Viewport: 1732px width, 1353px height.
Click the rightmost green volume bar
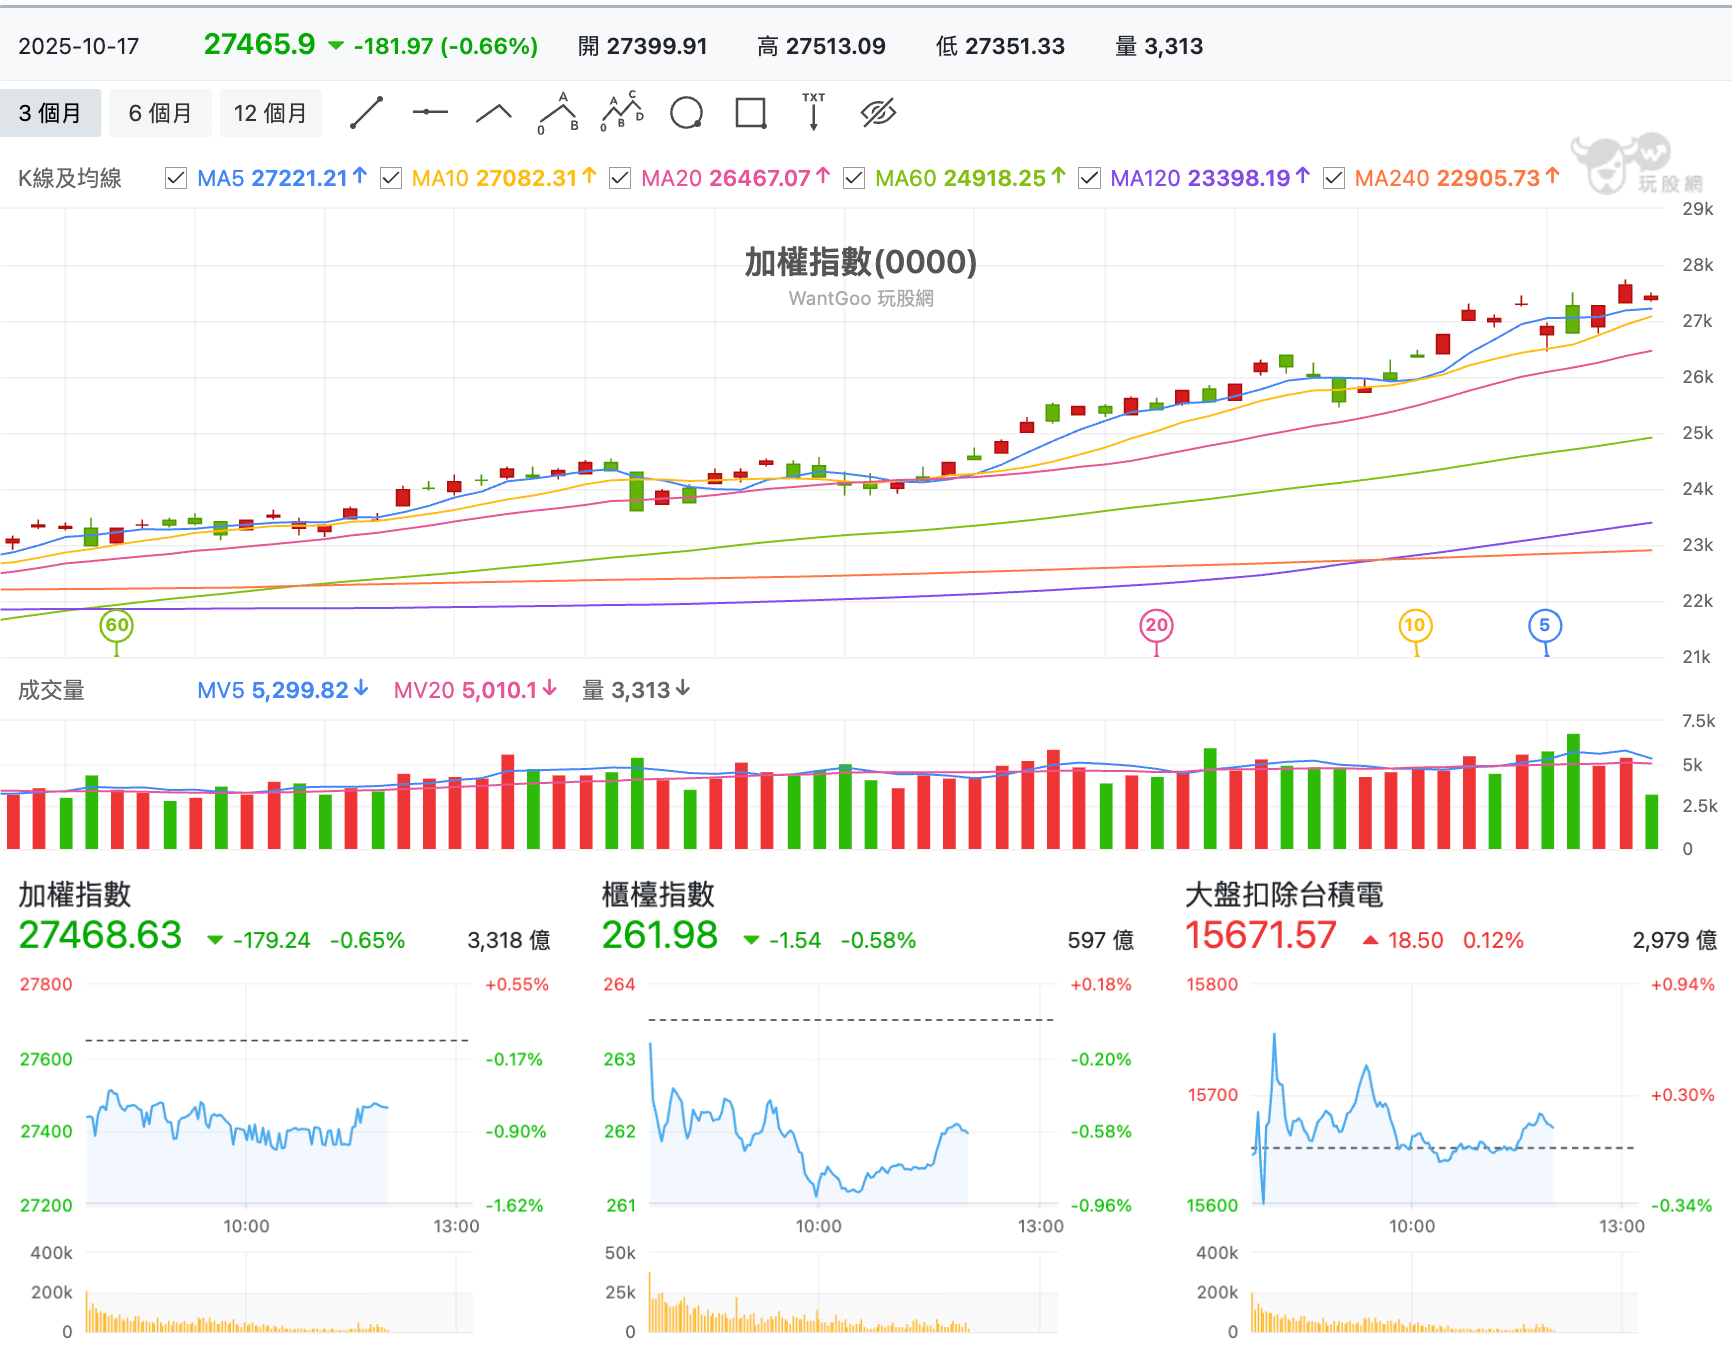point(1652,822)
